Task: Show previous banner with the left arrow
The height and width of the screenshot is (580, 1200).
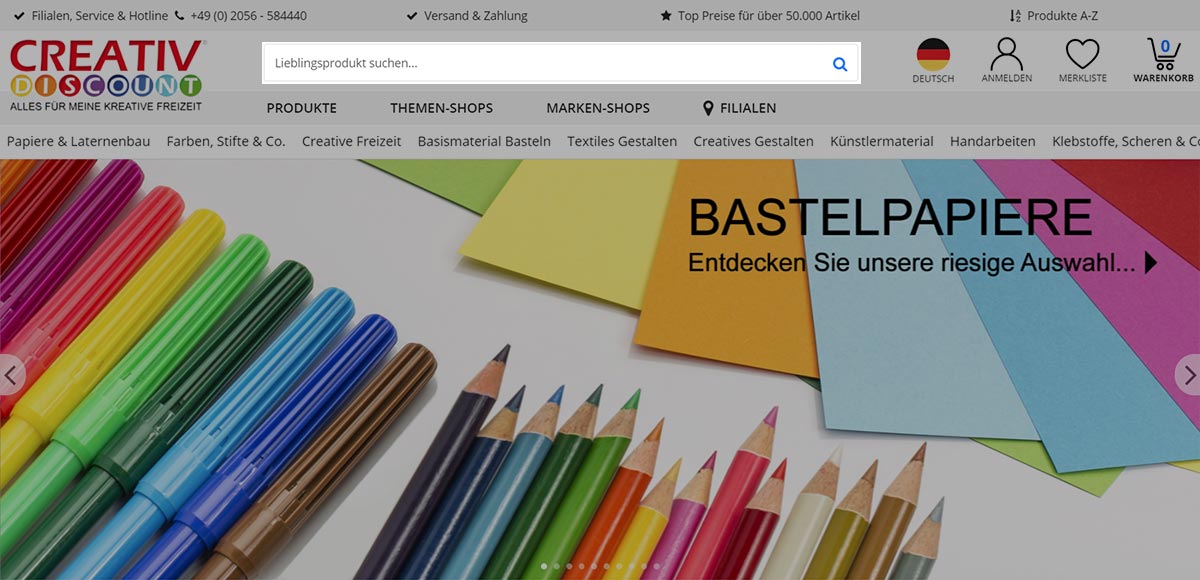Action: (12, 375)
